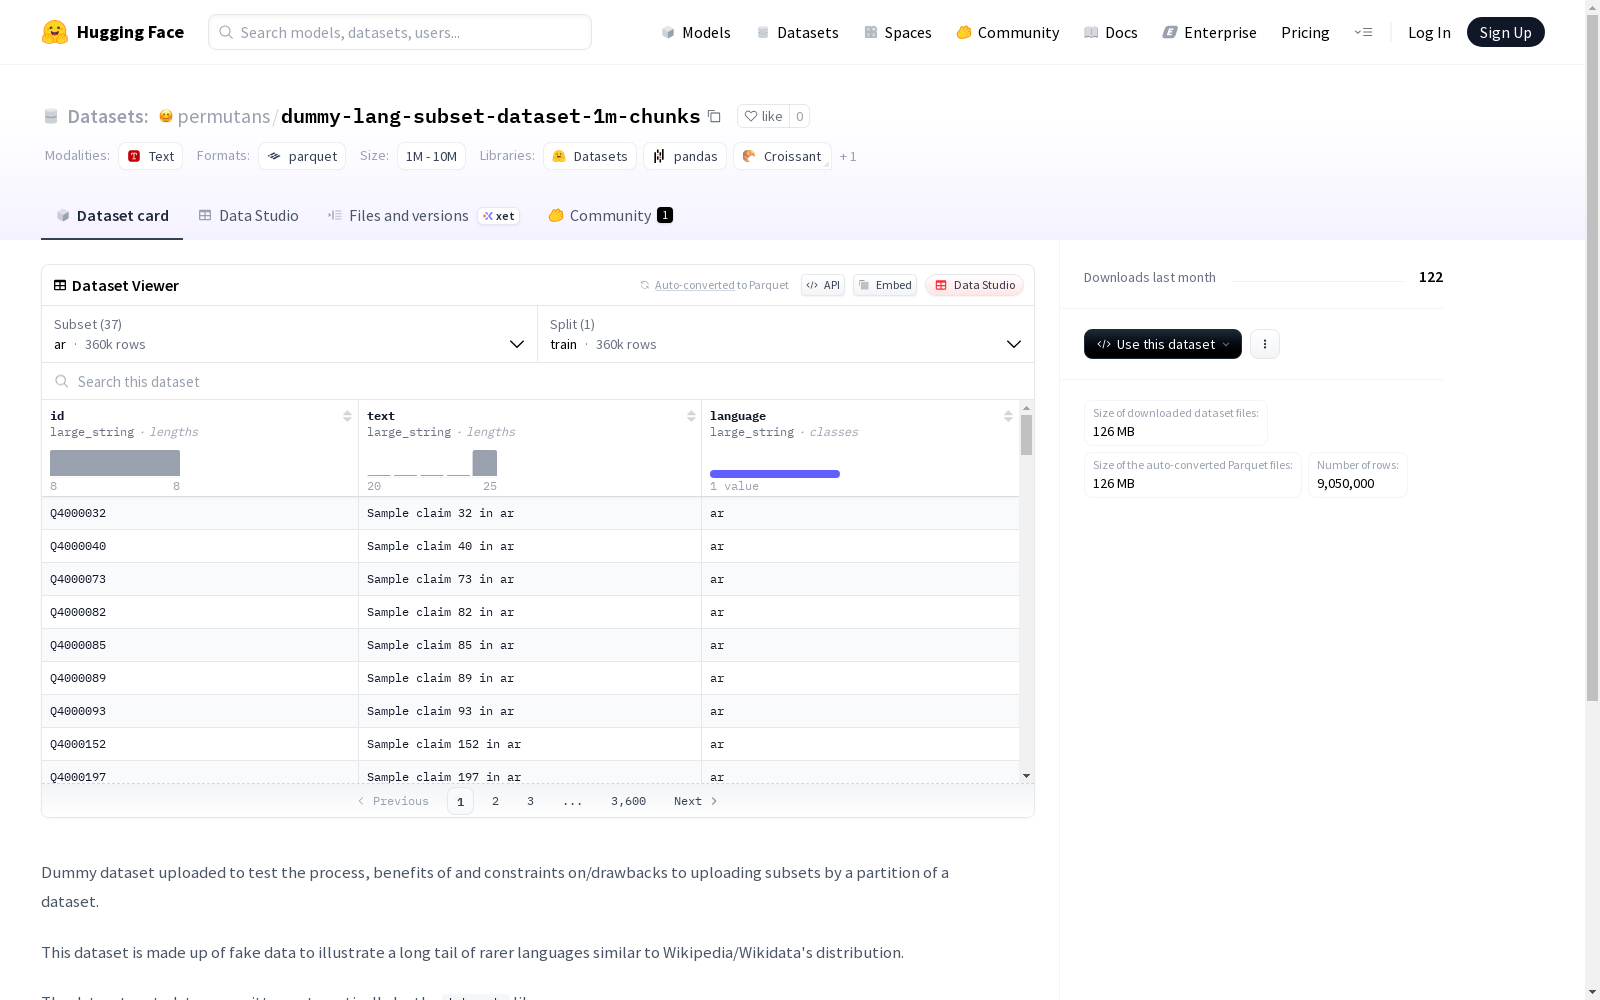Switch to the Data Studio tab
Viewport: 1600px width, 1000px height.
248,215
